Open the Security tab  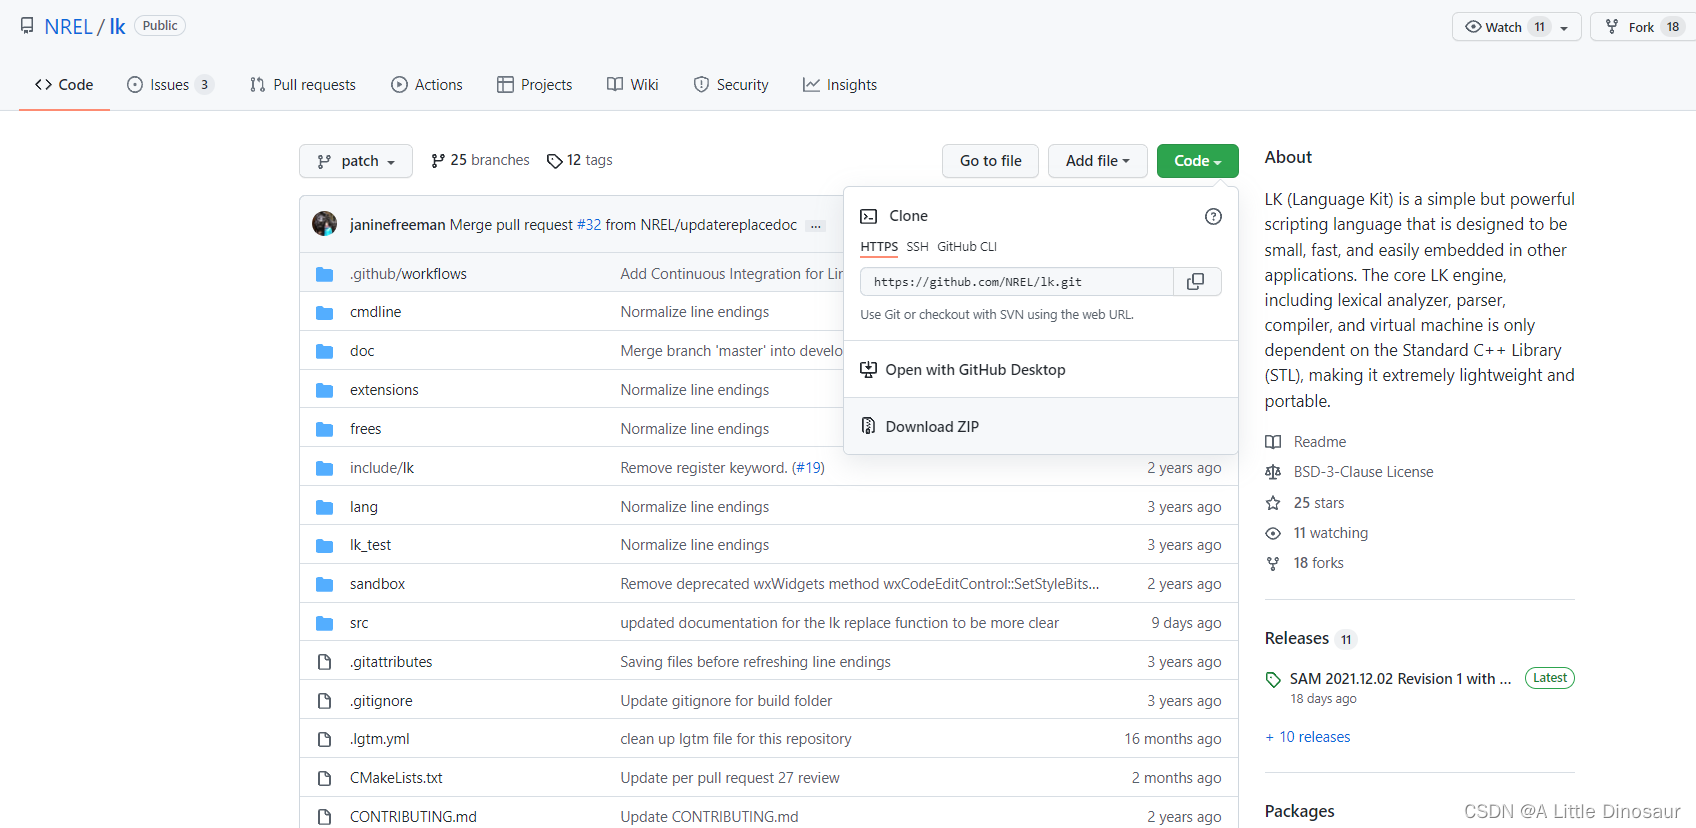(731, 85)
